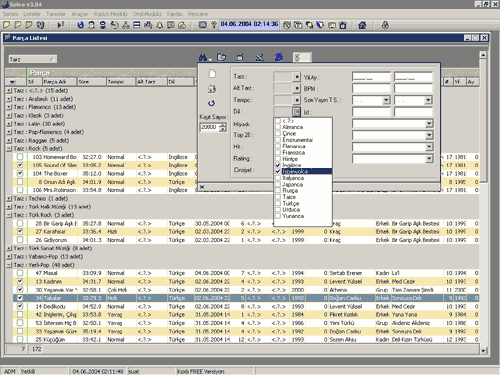The width and height of the screenshot is (500, 375).
Task: Toggle checkbox for track 103 Homeward Bound
Action: click(20, 157)
